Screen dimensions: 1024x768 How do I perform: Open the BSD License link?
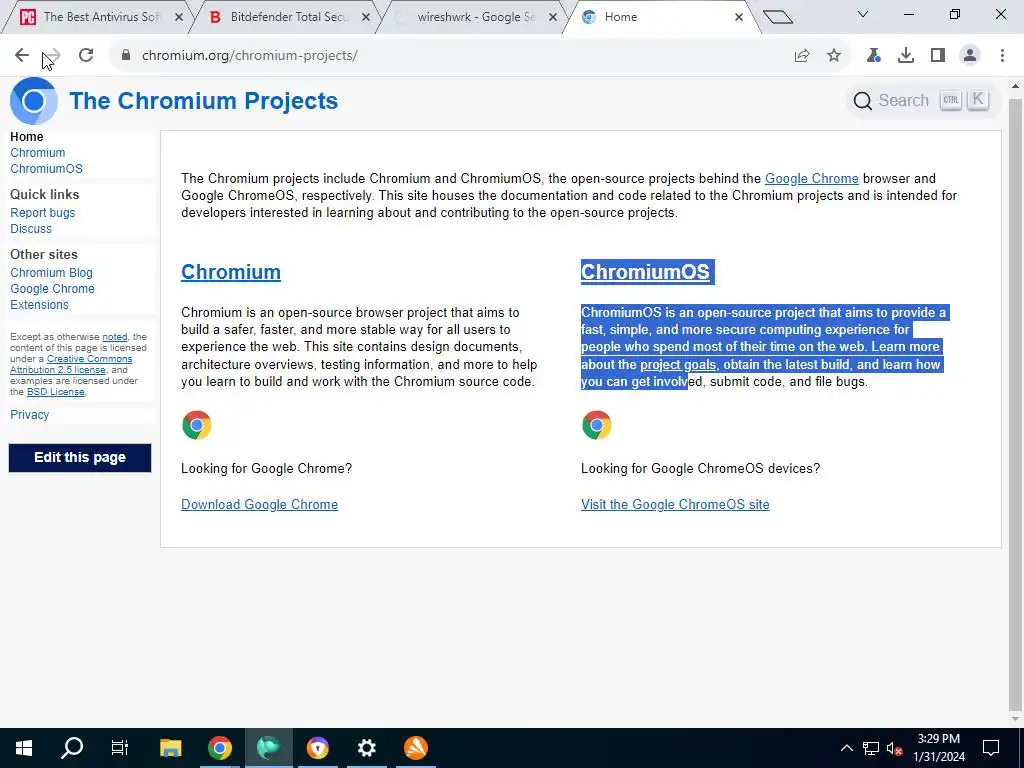tap(56, 392)
